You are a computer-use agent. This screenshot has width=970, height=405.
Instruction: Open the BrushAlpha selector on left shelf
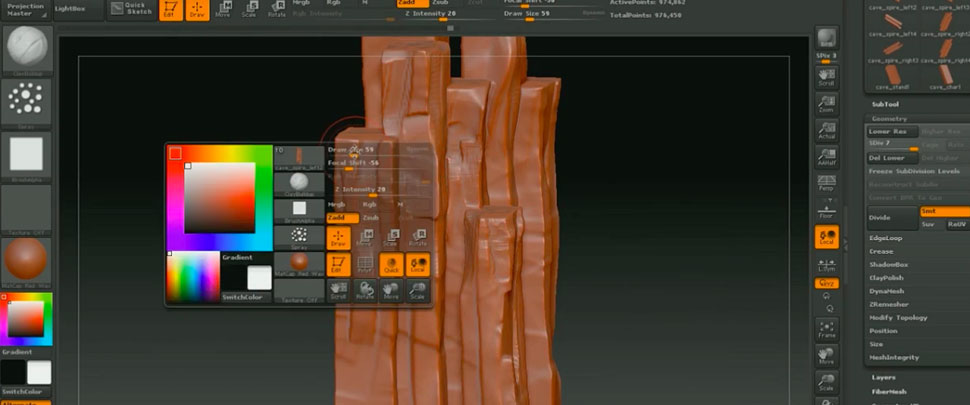click(x=27, y=156)
